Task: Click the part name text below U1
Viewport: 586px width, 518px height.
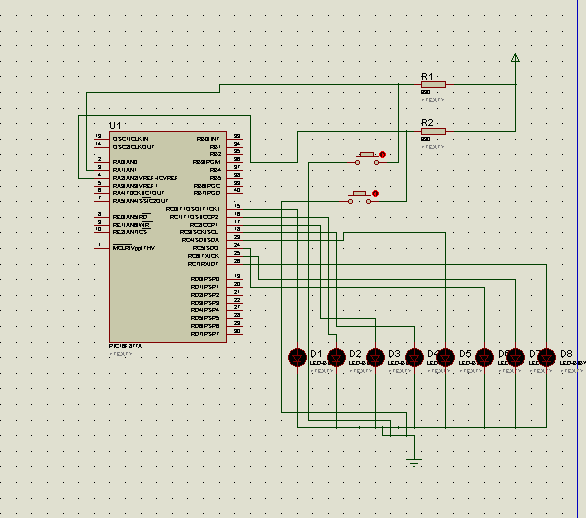Action: (x=126, y=346)
